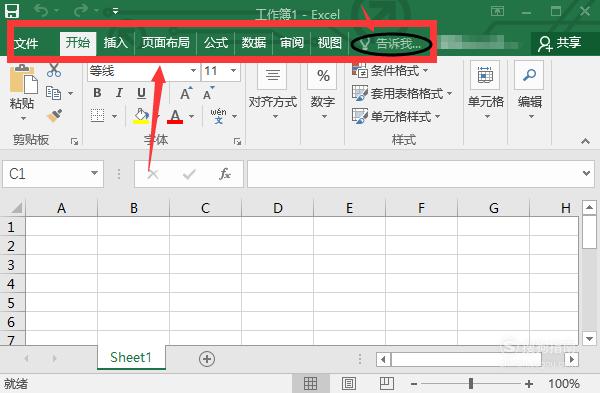Open the 文件 menu tab

tap(26, 43)
